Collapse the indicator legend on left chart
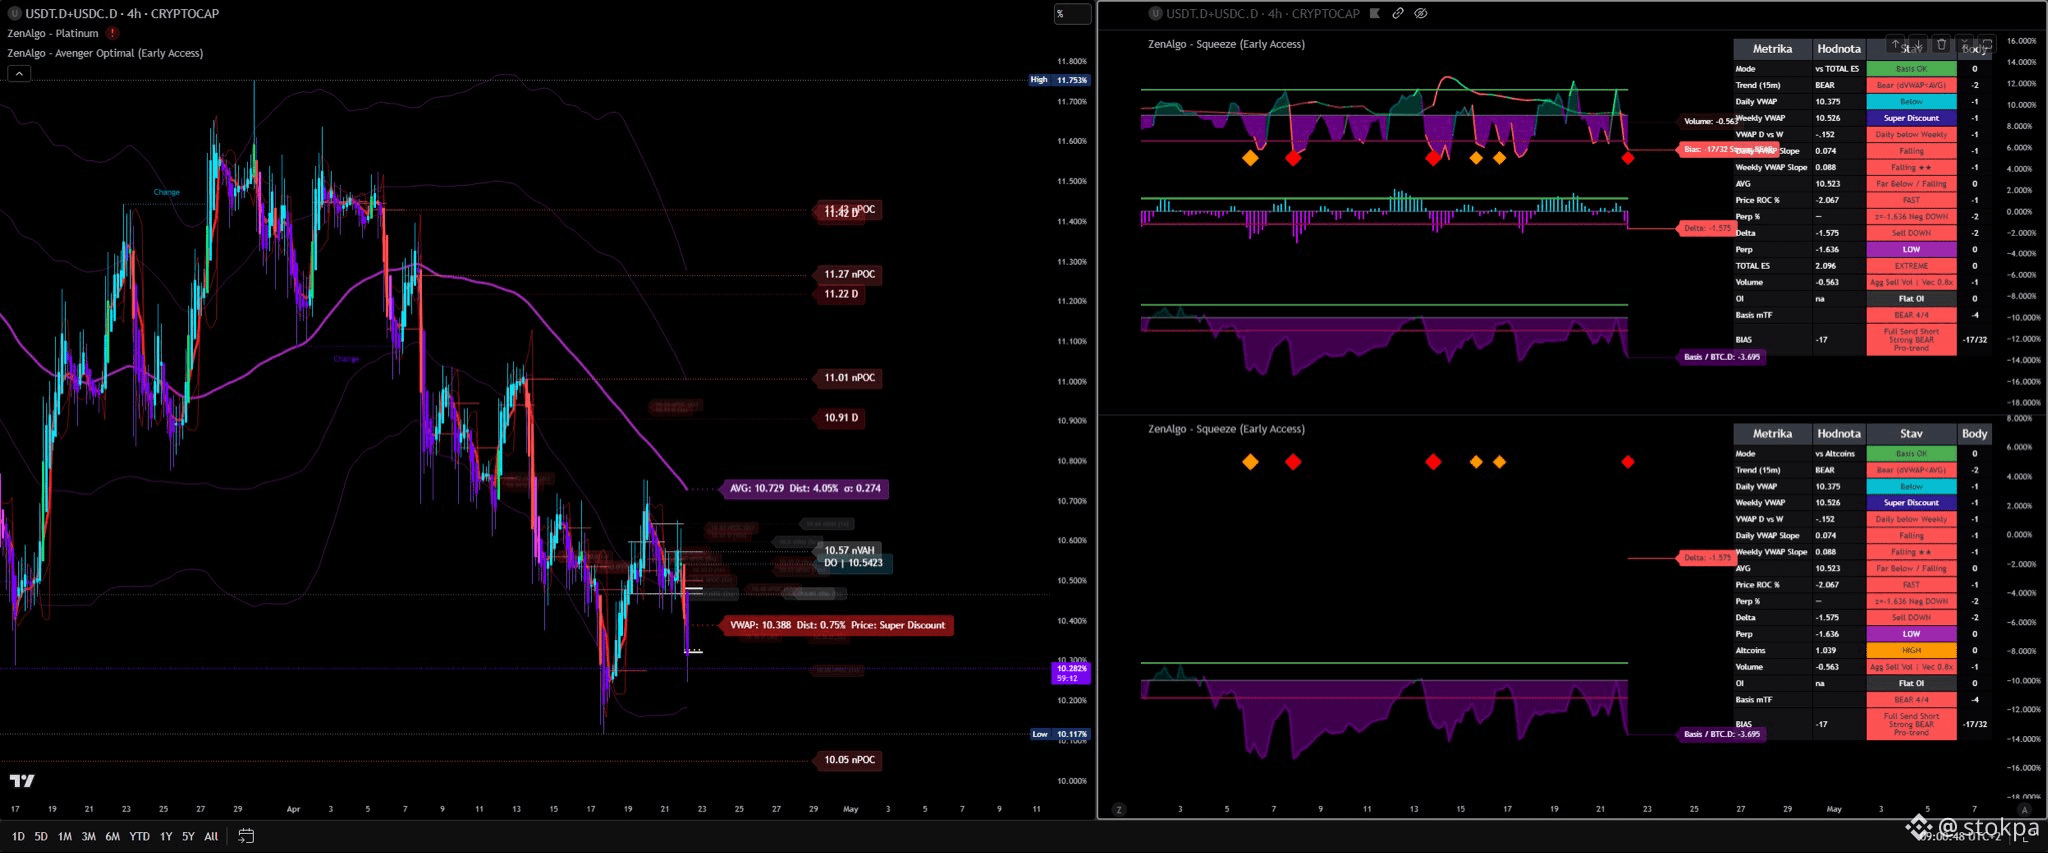Screen dimensions: 2048x853 pos(19,73)
